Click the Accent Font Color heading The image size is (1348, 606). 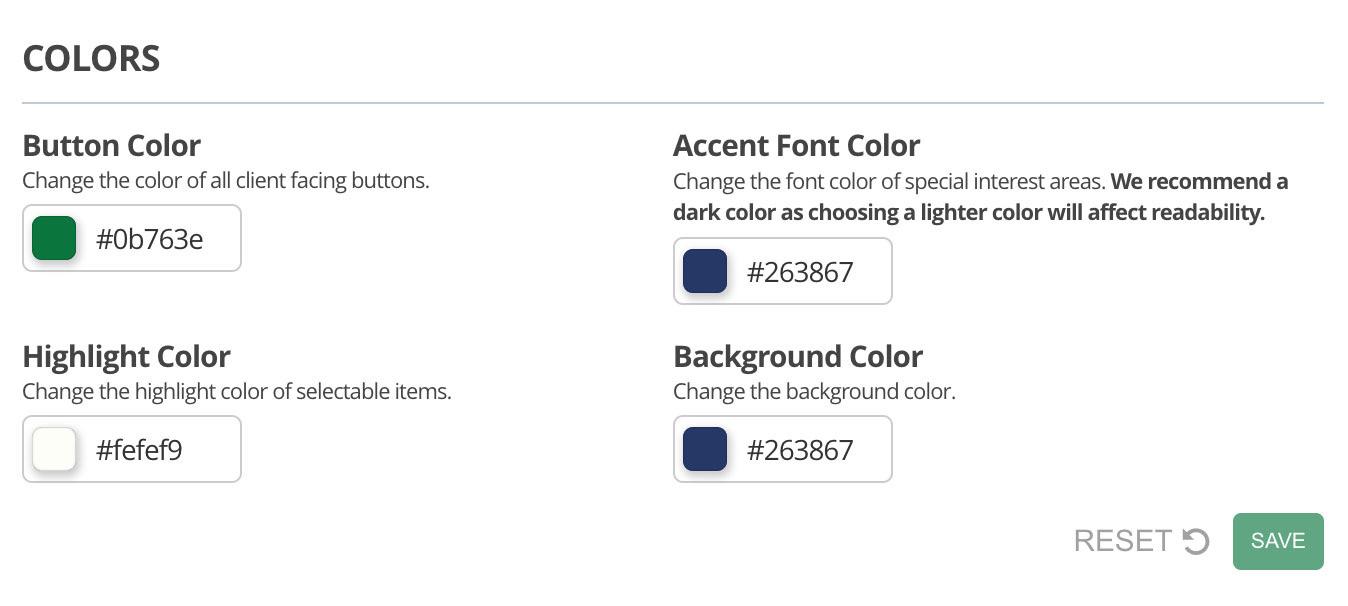796,146
